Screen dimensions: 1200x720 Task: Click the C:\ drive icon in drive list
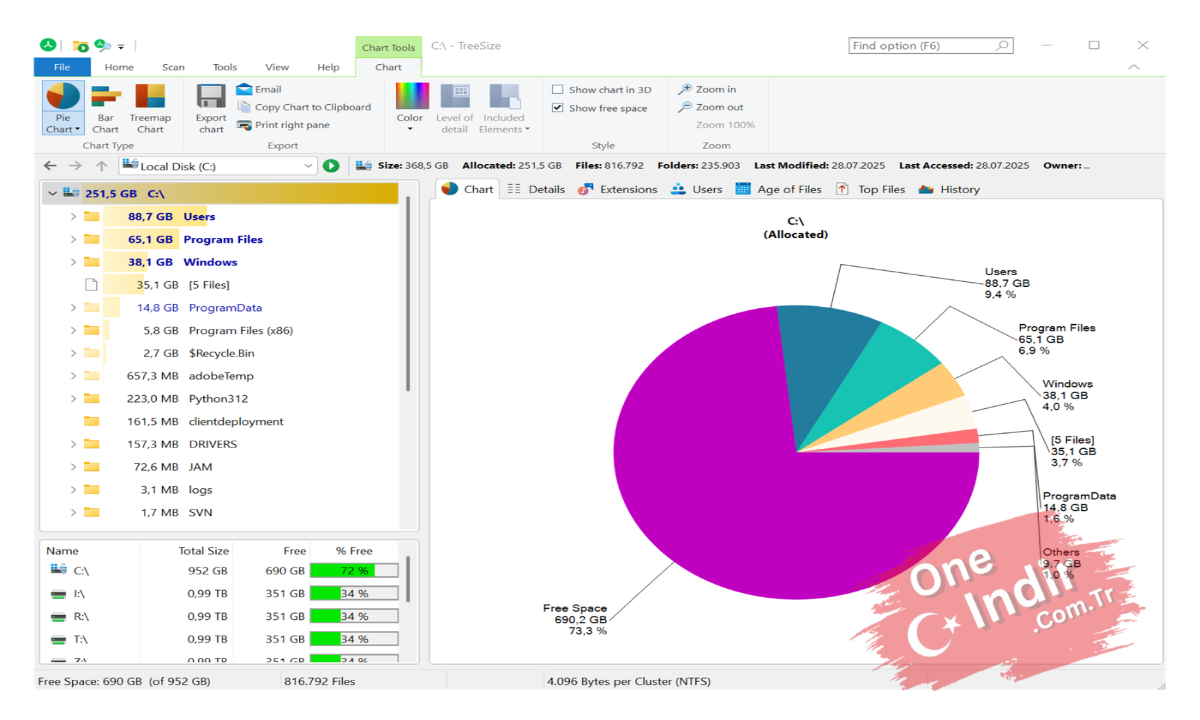click(x=59, y=570)
